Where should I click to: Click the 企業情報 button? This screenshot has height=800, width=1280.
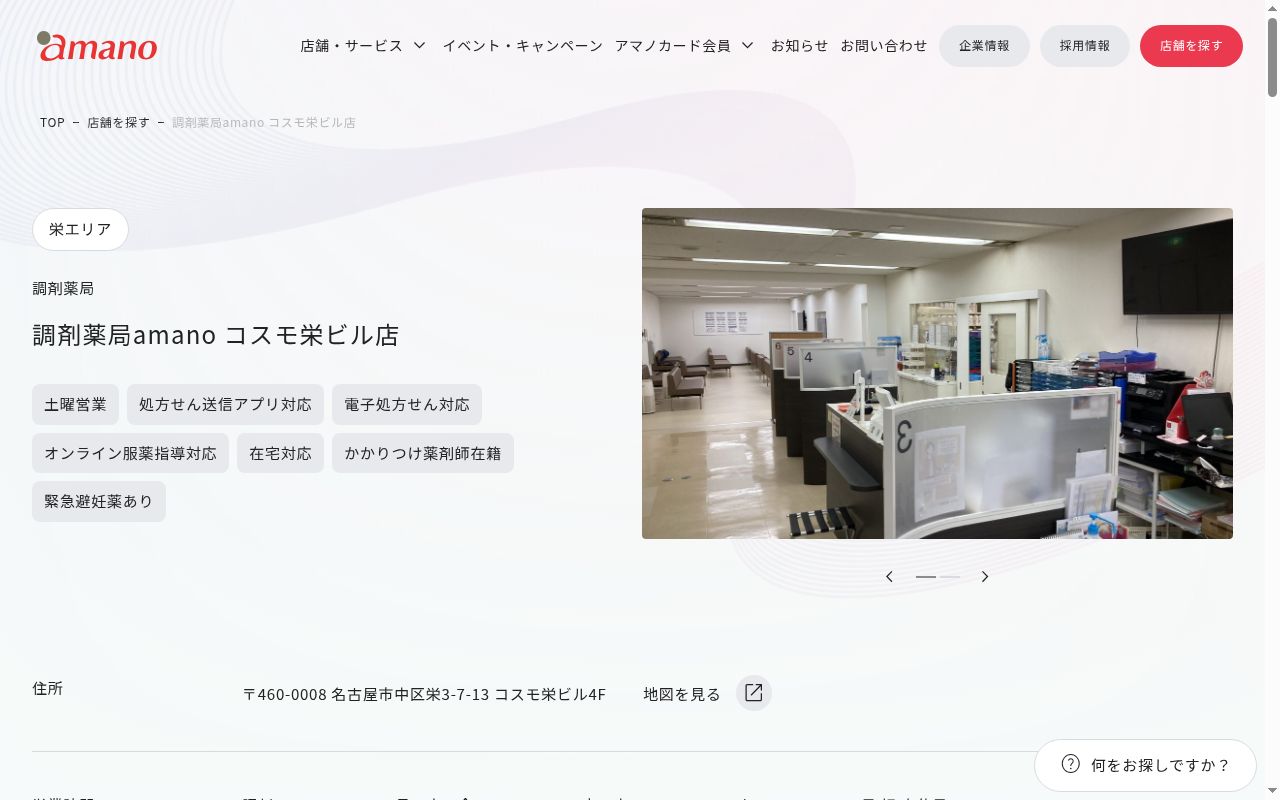point(984,46)
